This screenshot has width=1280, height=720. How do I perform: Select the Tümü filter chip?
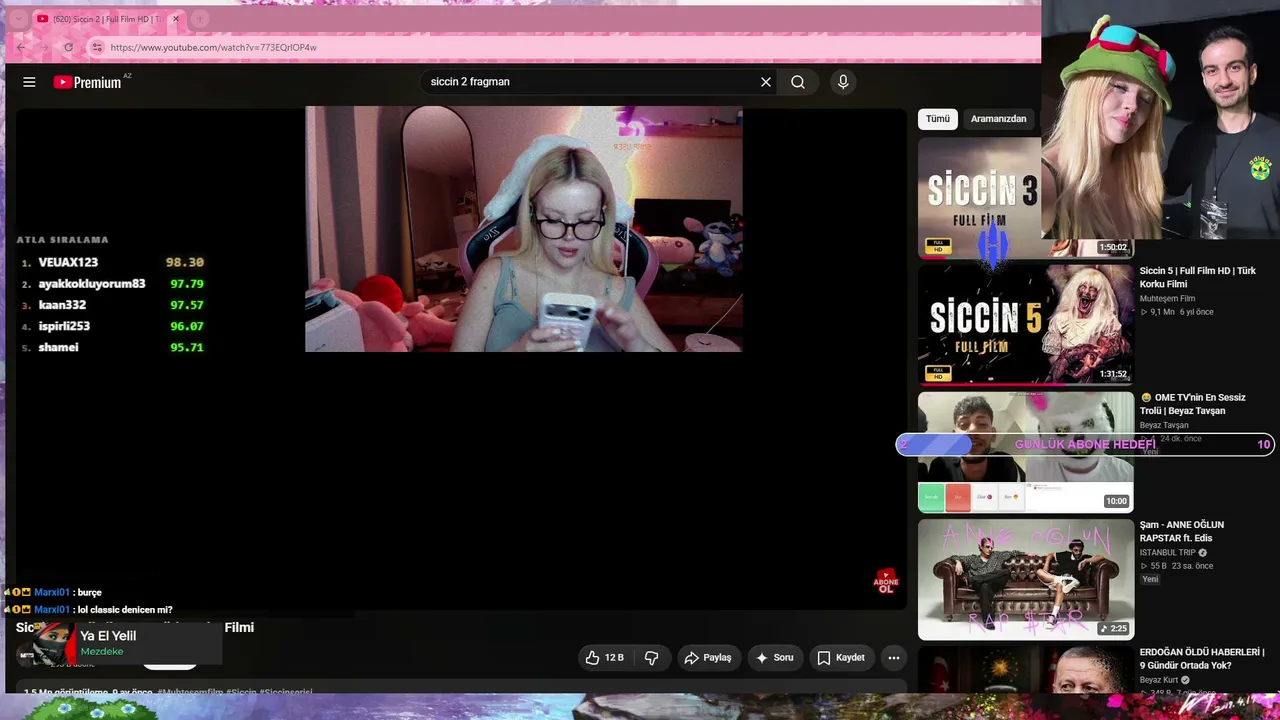click(938, 119)
